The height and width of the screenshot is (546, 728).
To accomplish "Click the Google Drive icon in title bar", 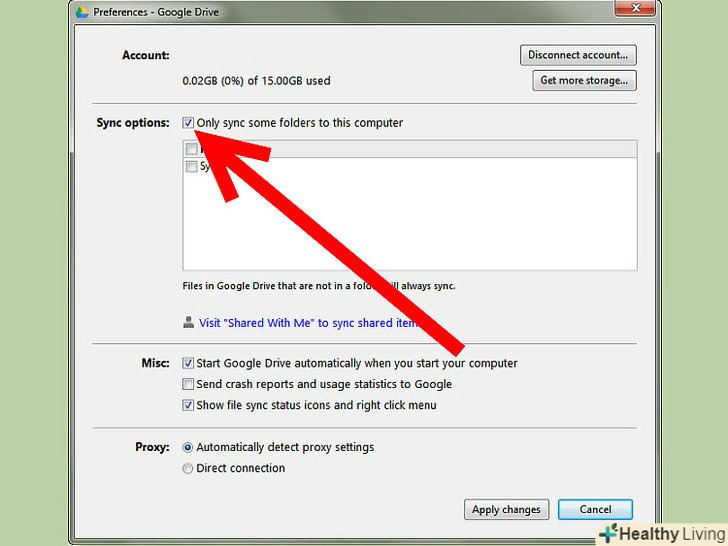I will click(82, 12).
